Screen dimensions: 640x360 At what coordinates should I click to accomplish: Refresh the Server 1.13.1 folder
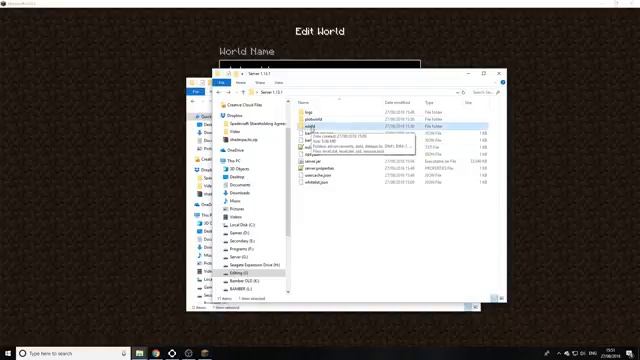point(463,92)
